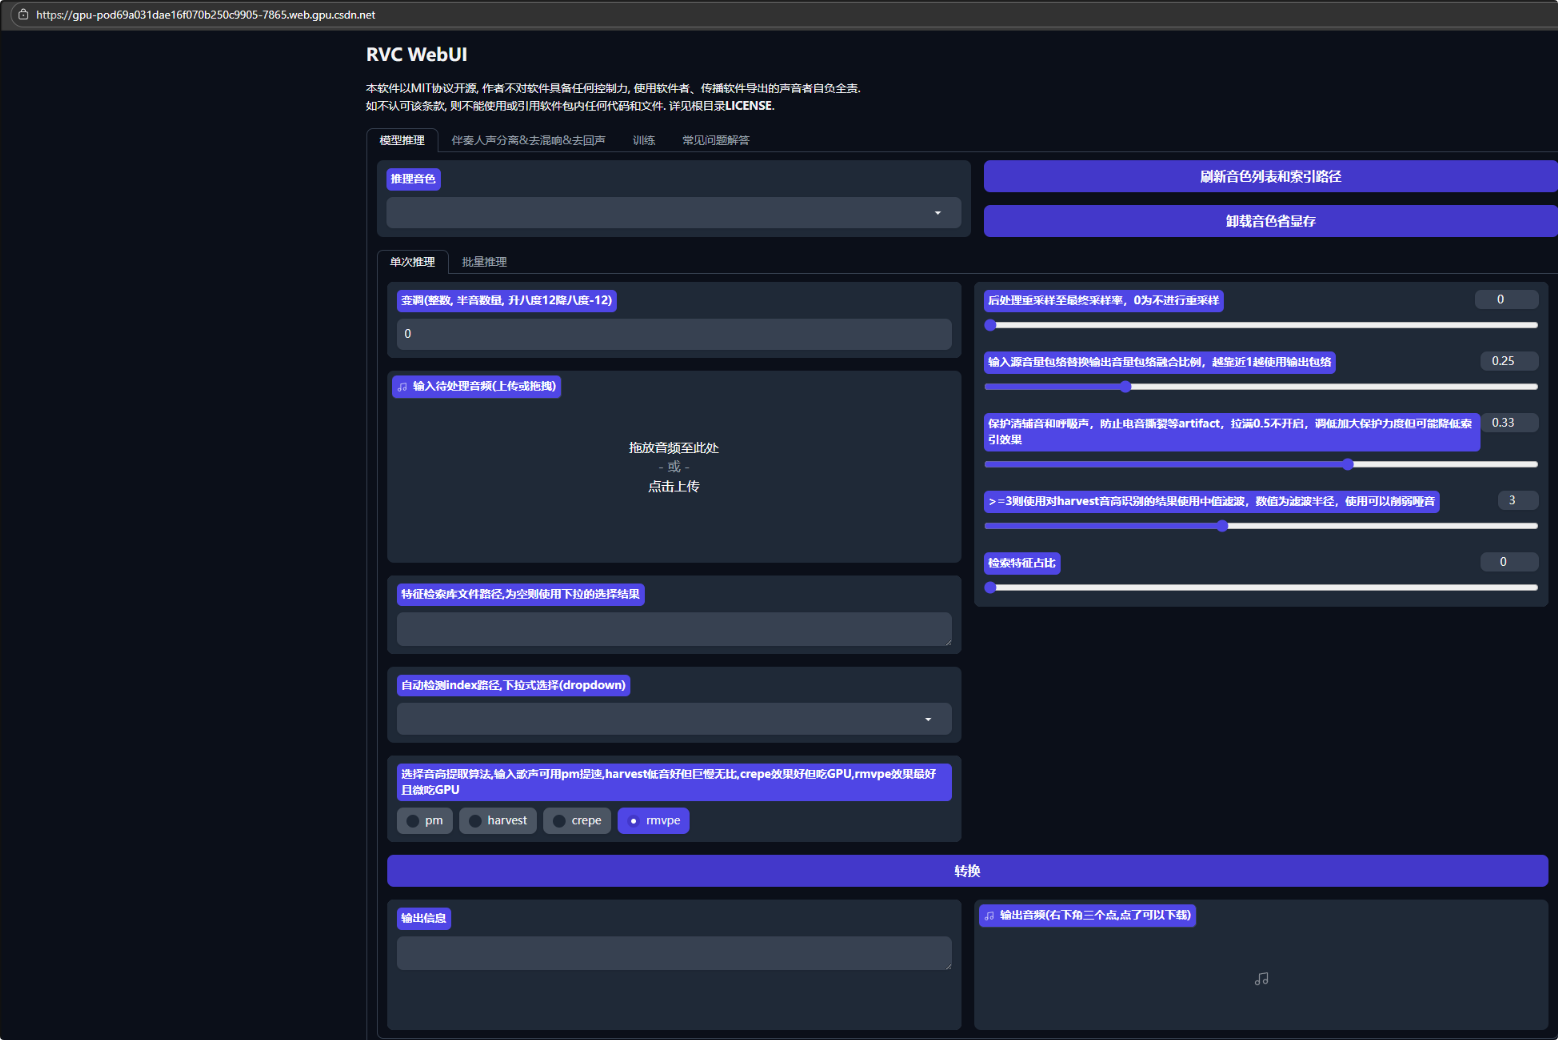Click the music note placeholder in output audio panel

[1261, 979]
